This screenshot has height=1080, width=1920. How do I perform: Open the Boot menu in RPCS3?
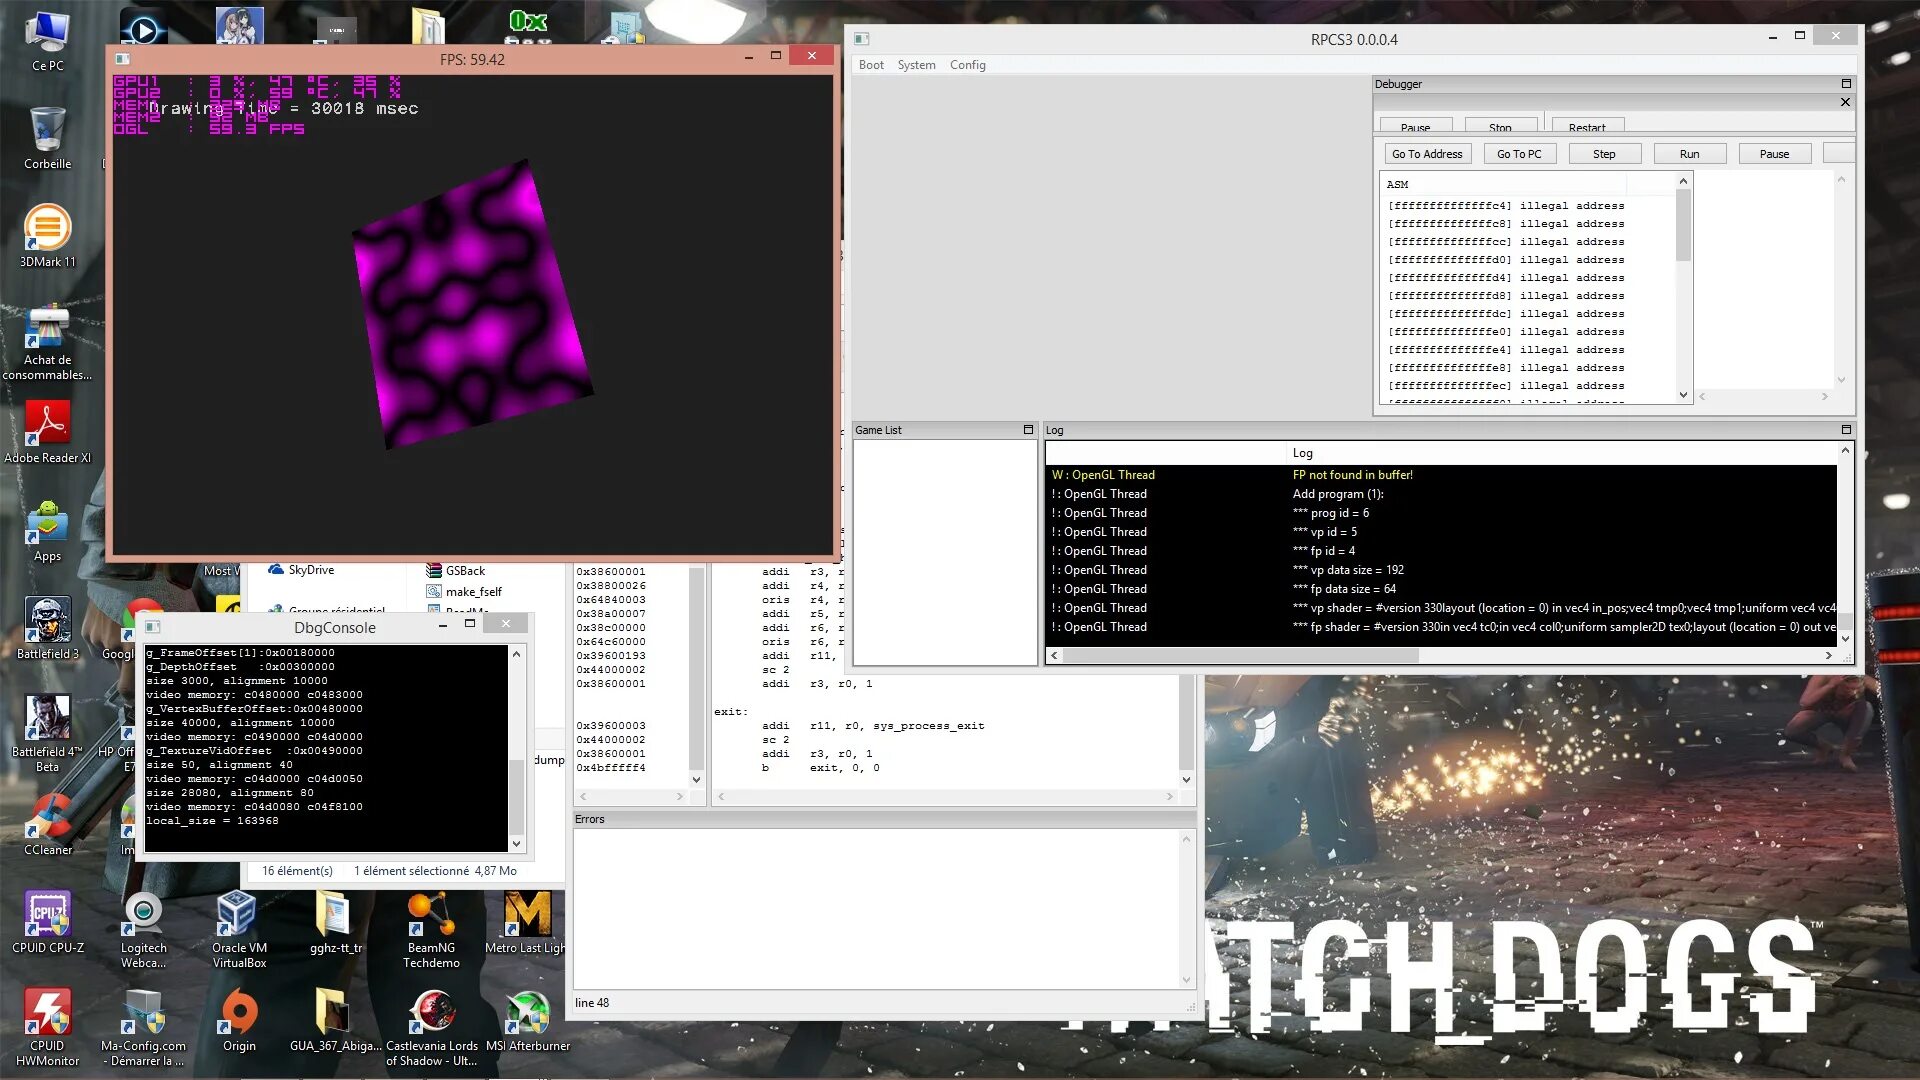pyautogui.click(x=871, y=65)
